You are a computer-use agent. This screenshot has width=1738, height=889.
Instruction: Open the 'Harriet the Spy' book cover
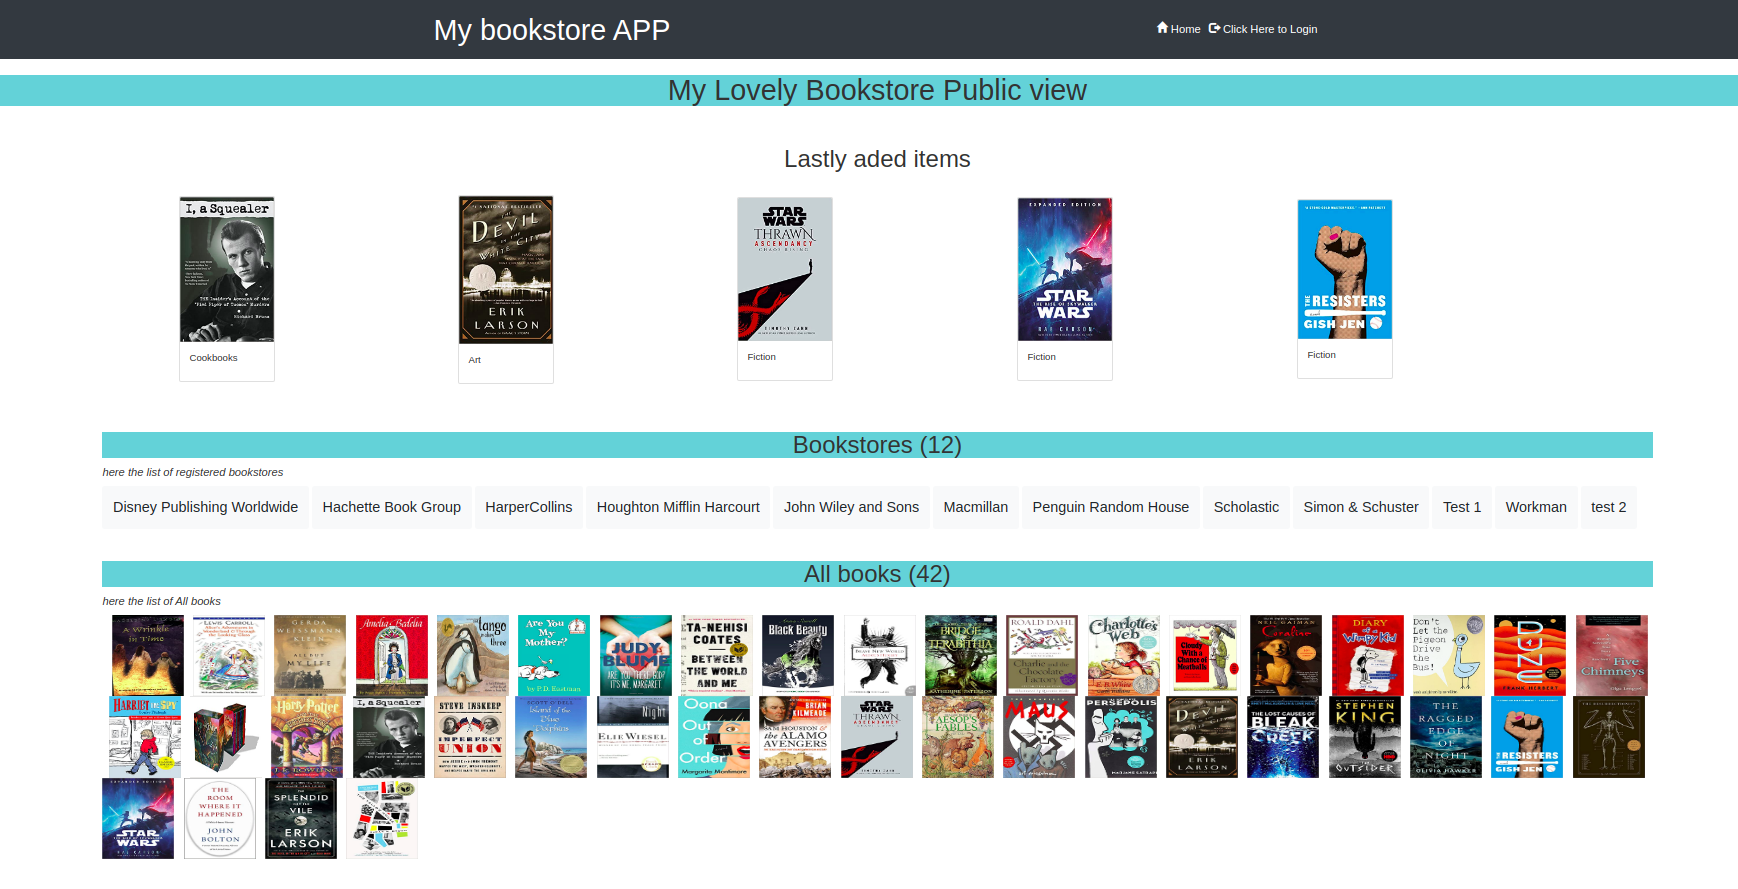point(145,737)
